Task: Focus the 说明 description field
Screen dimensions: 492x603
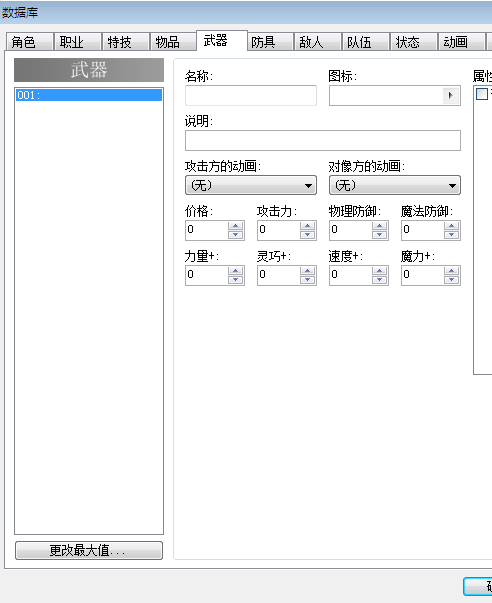Action: 323,140
